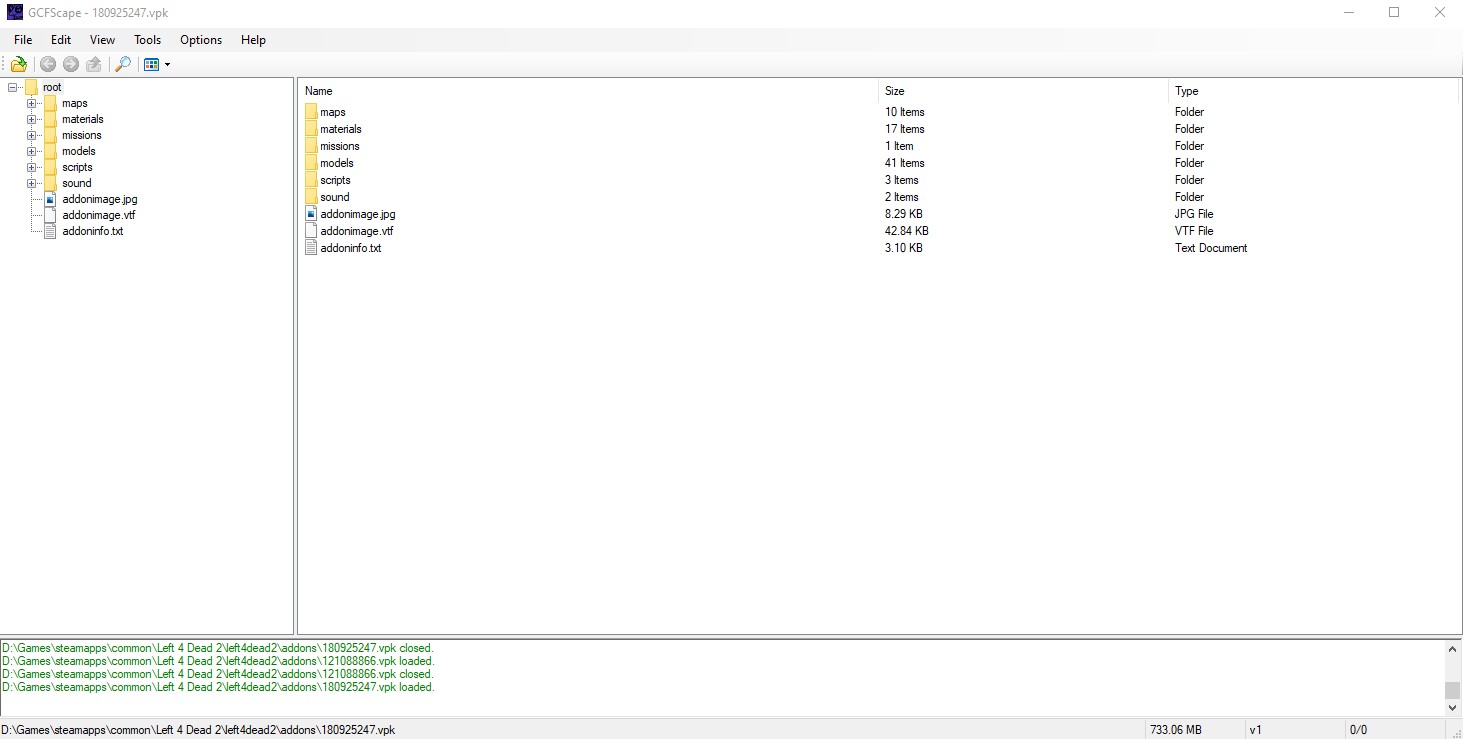Click the log panel scrollbar thumb
This screenshot has width=1463, height=739.
point(1452,690)
